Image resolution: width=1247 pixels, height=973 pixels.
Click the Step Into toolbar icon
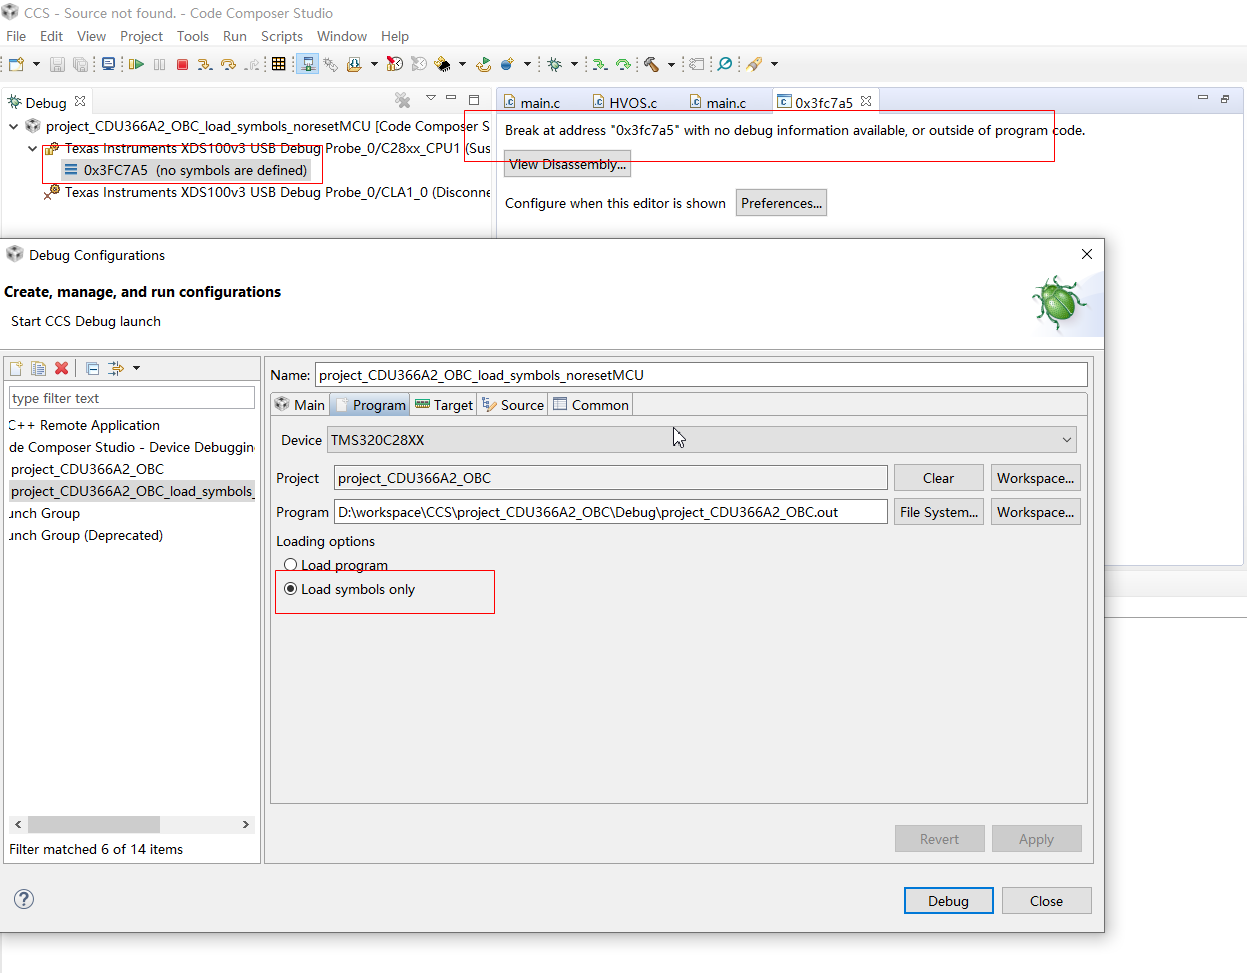(x=205, y=64)
